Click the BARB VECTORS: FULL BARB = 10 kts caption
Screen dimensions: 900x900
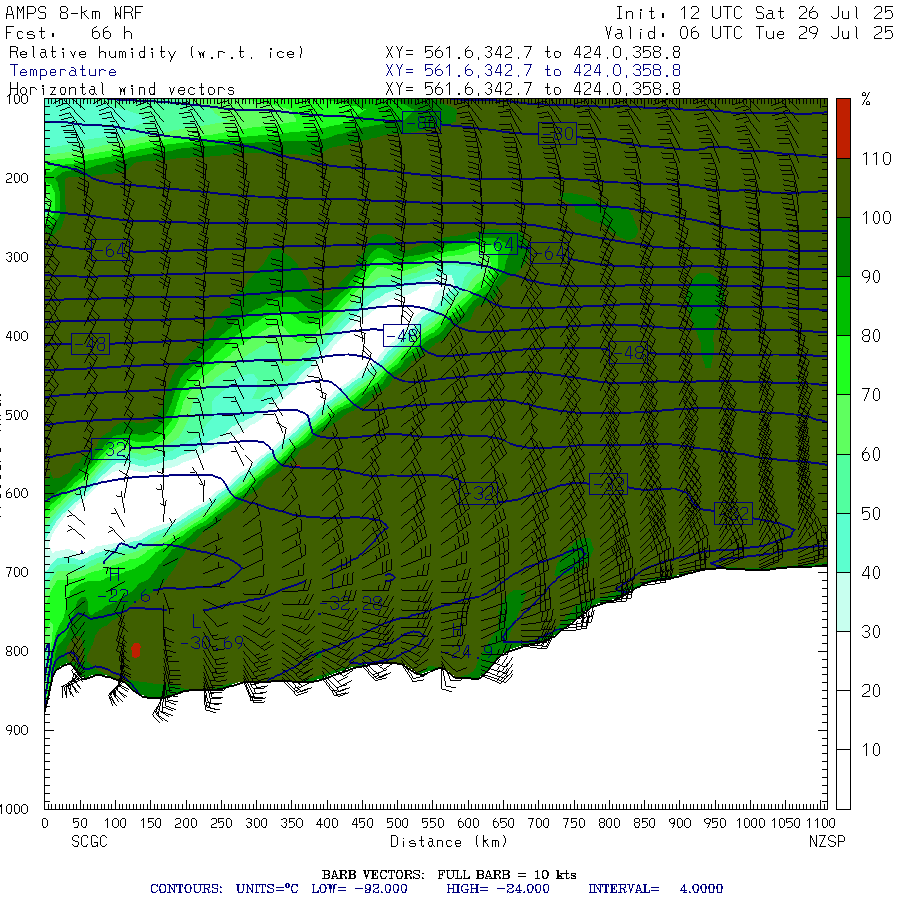pyautogui.click(x=449, y=874)
